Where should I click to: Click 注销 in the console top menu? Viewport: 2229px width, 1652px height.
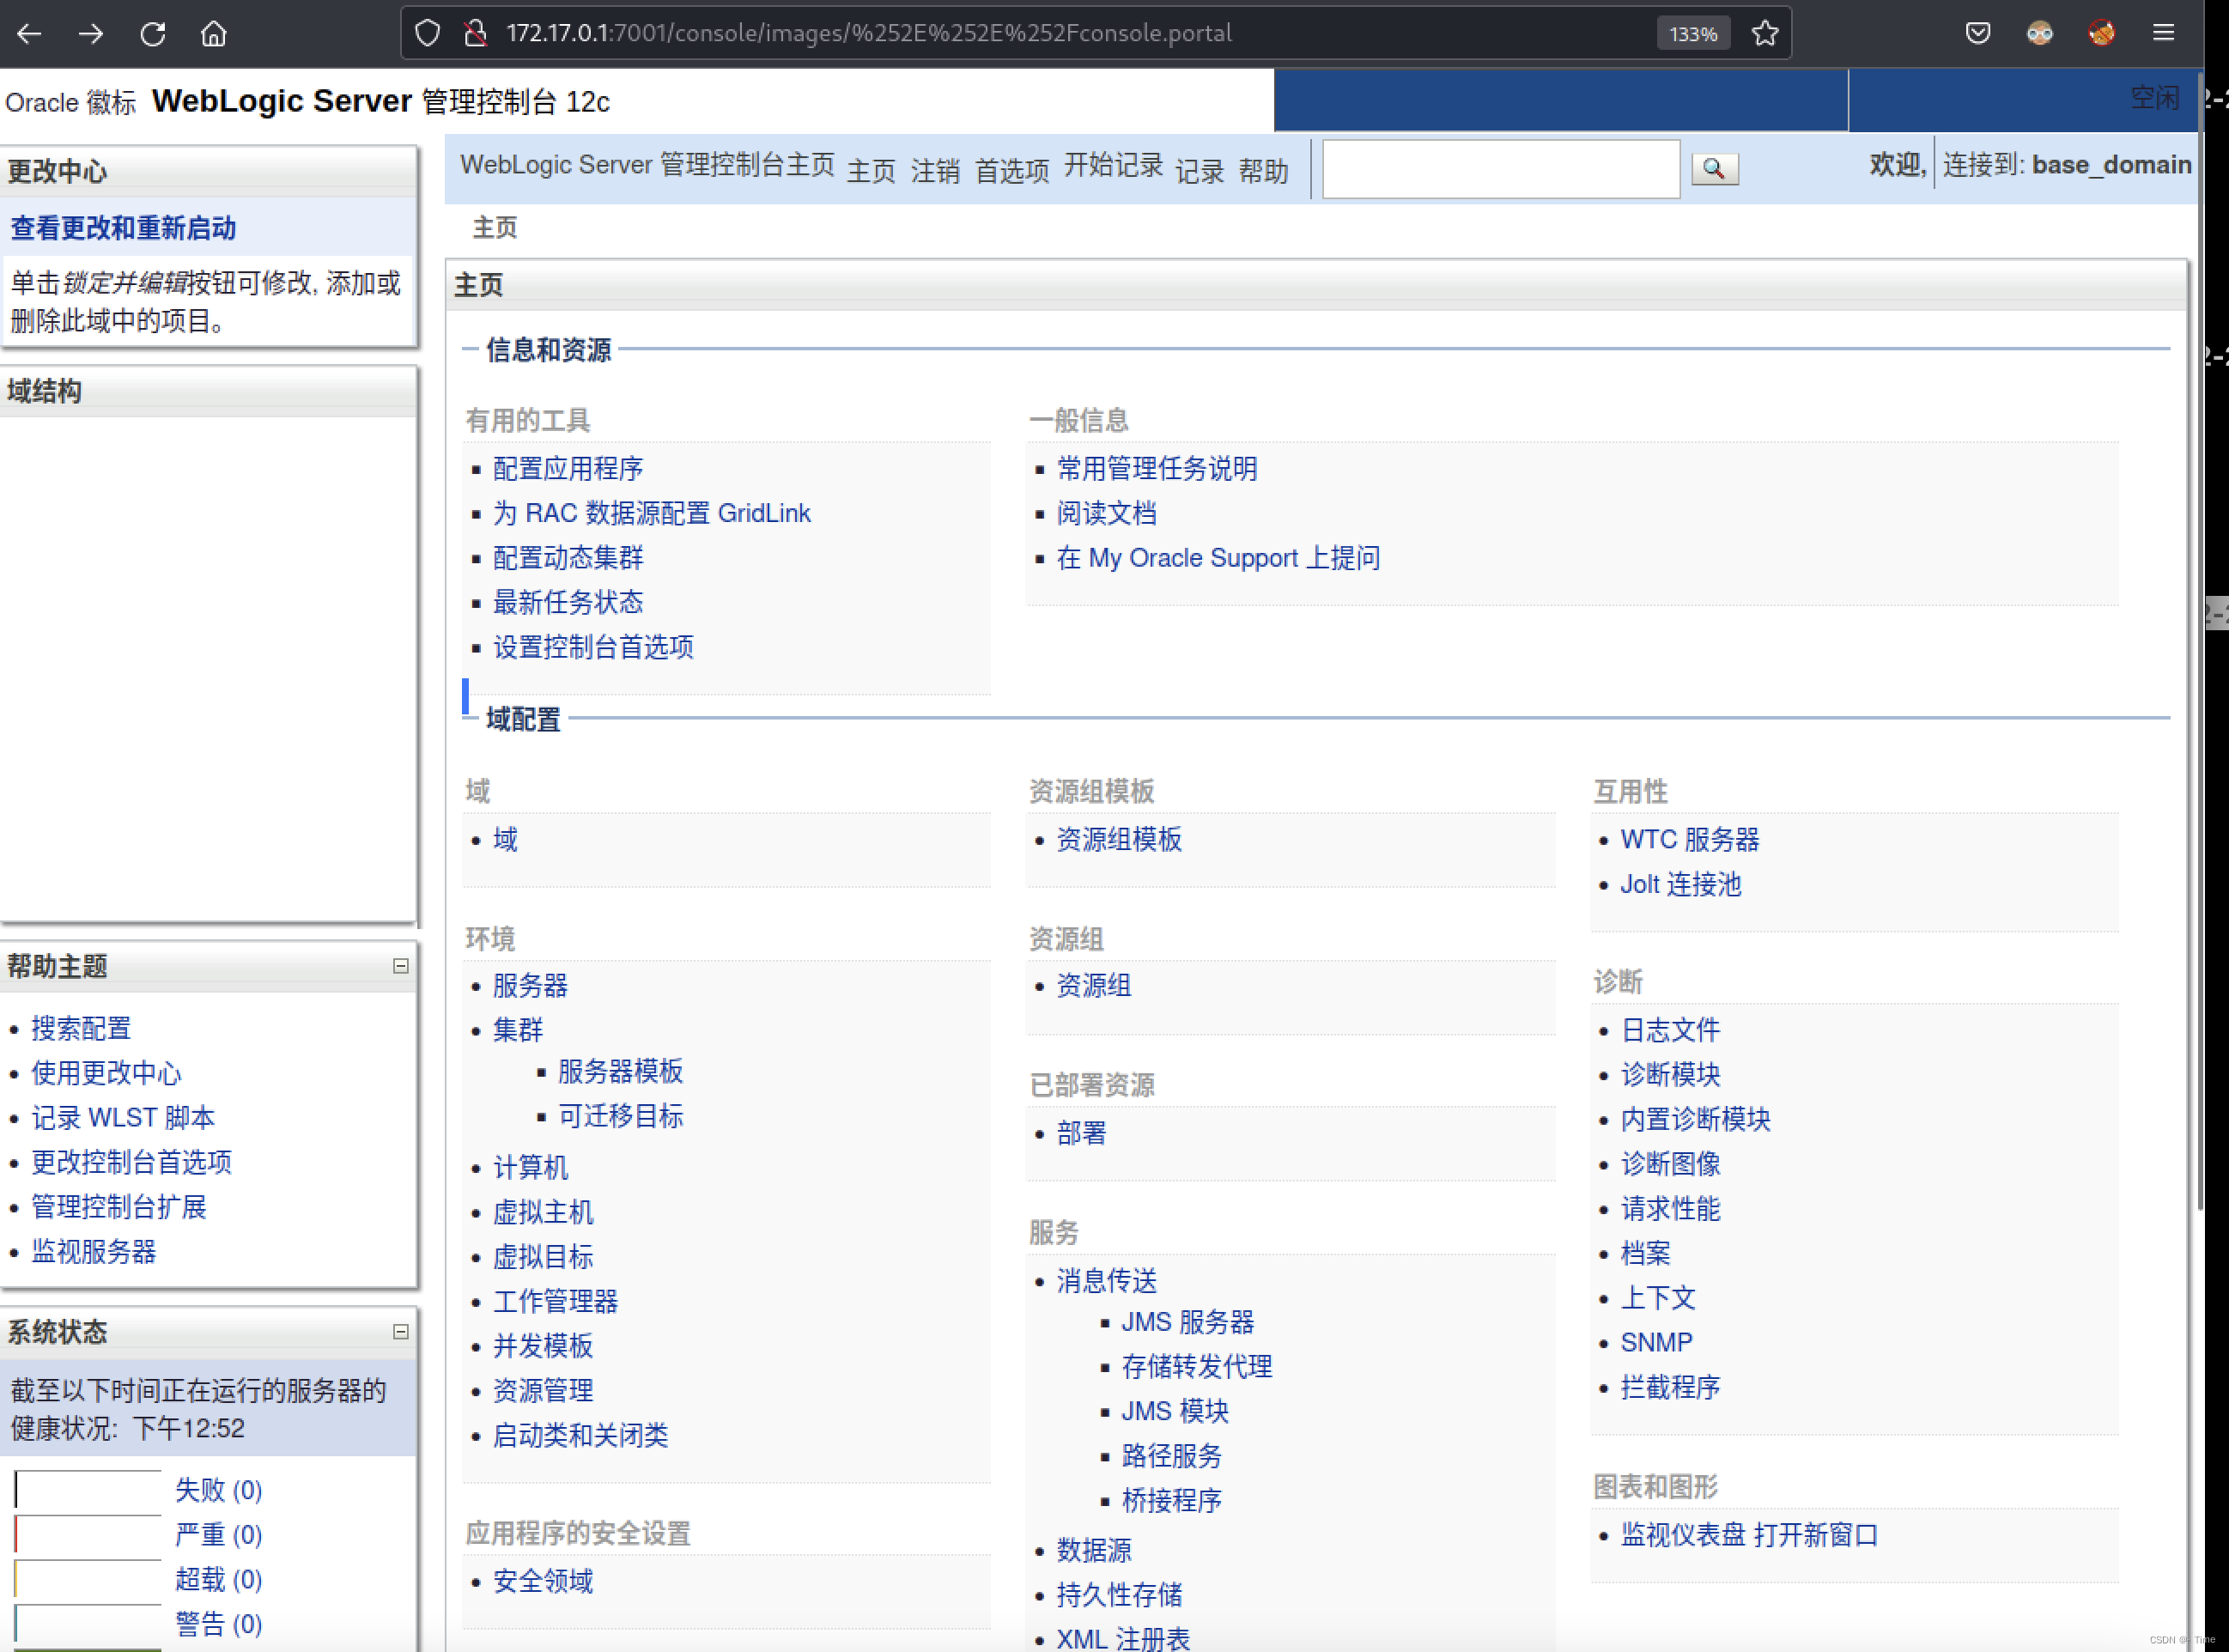pyautogui.click(x=934, y=170)
